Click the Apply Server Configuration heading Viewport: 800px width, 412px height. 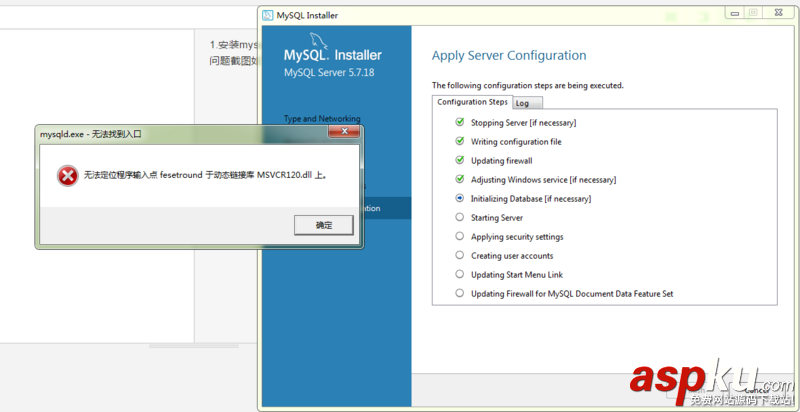[509, 55]
